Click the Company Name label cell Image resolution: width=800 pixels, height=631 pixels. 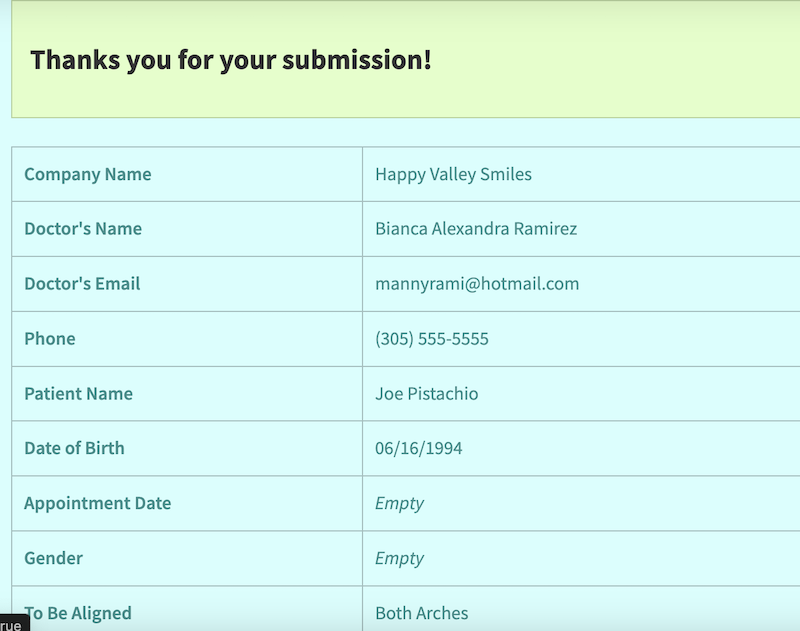tap(88, 174)
